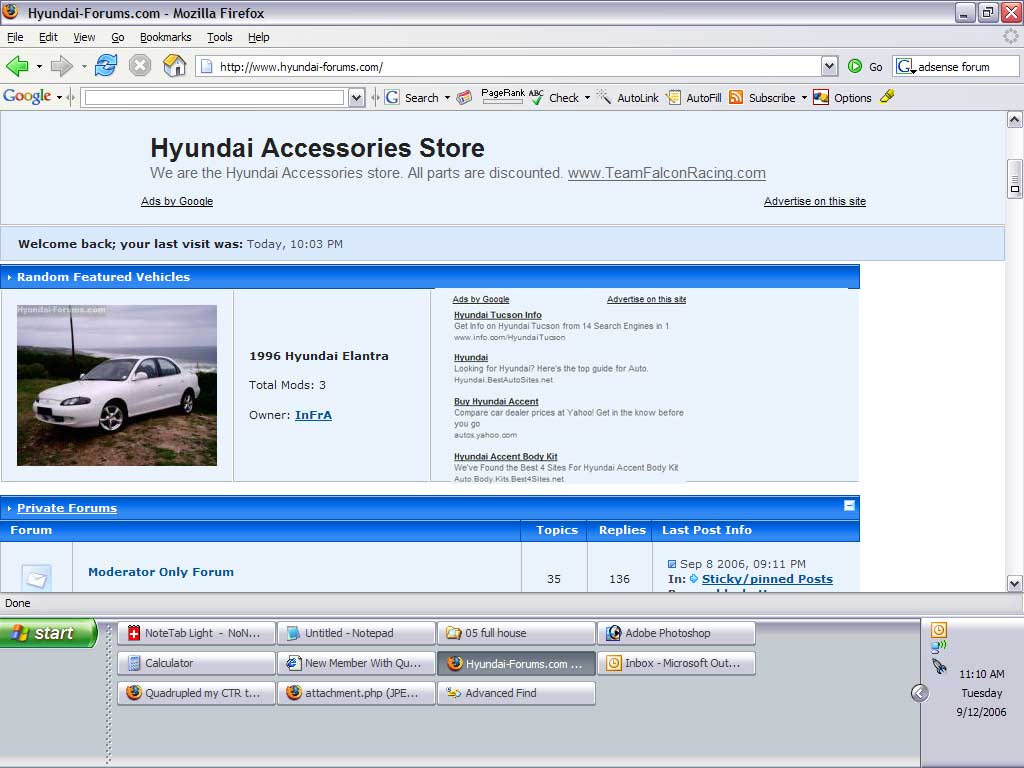The image size is (1024, 768).
Task: Open the Help menu
Action: tap(259, 37)
